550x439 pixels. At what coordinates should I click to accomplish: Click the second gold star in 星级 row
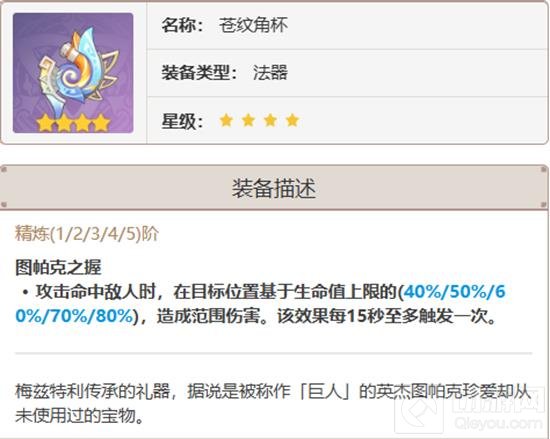pyautogui.click(x=248, y=120)
